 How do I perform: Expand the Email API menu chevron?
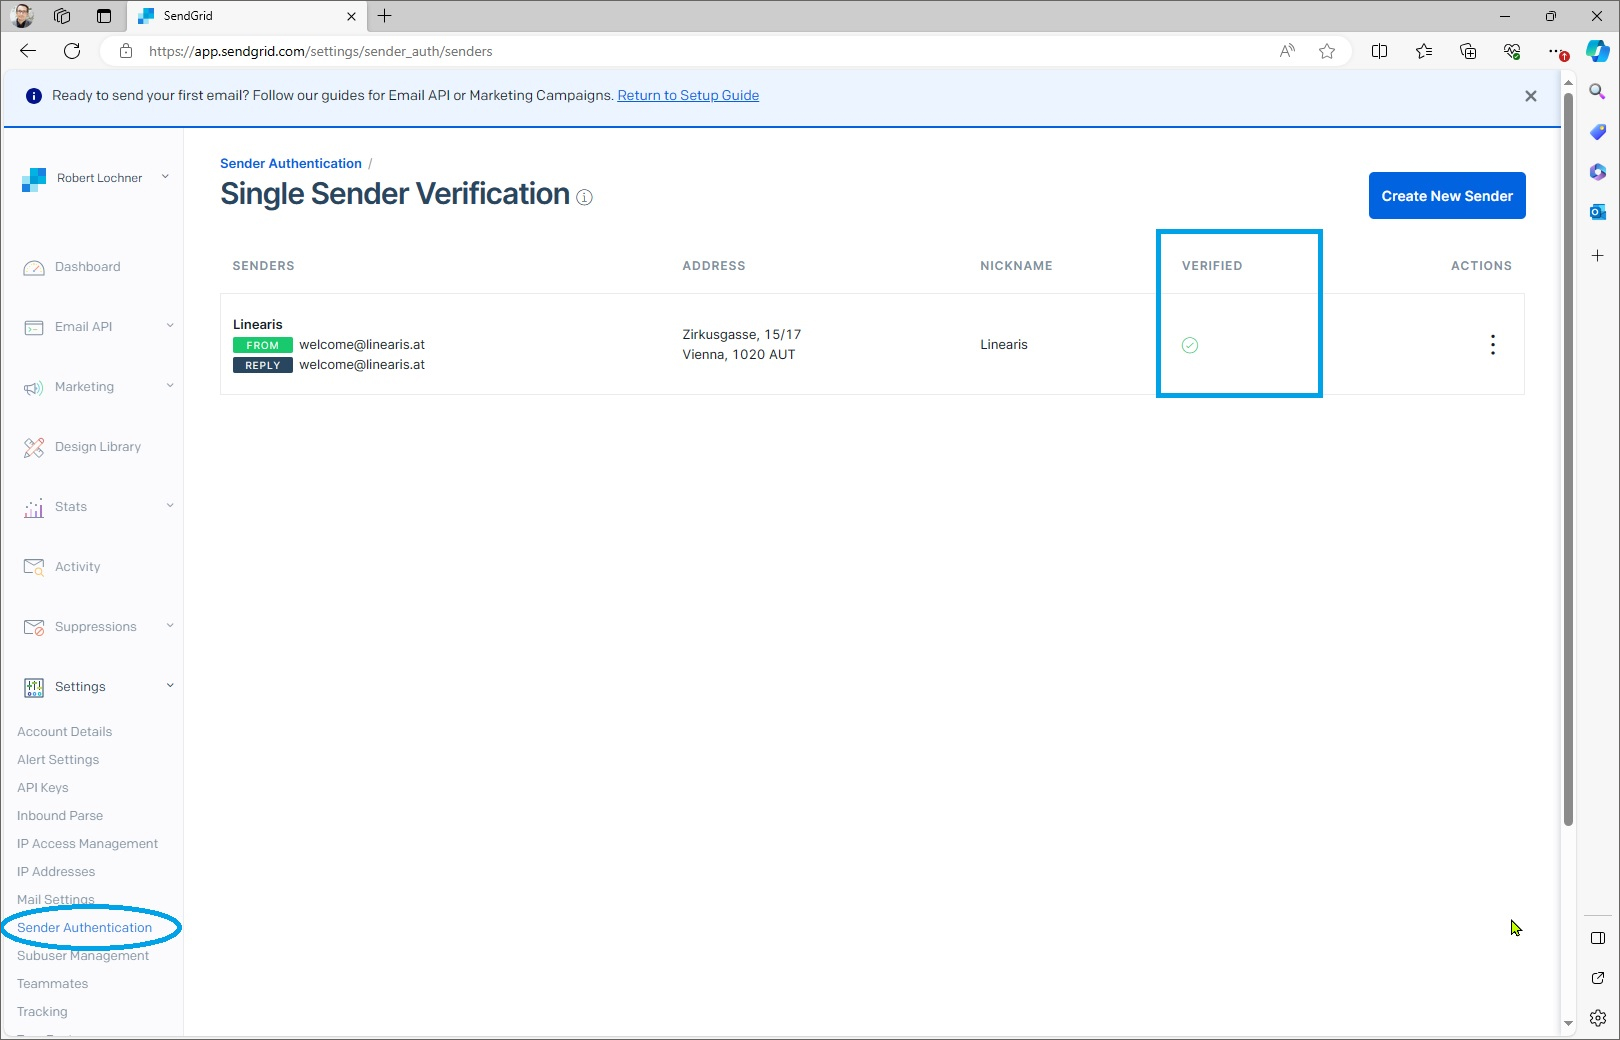[170, 325]
